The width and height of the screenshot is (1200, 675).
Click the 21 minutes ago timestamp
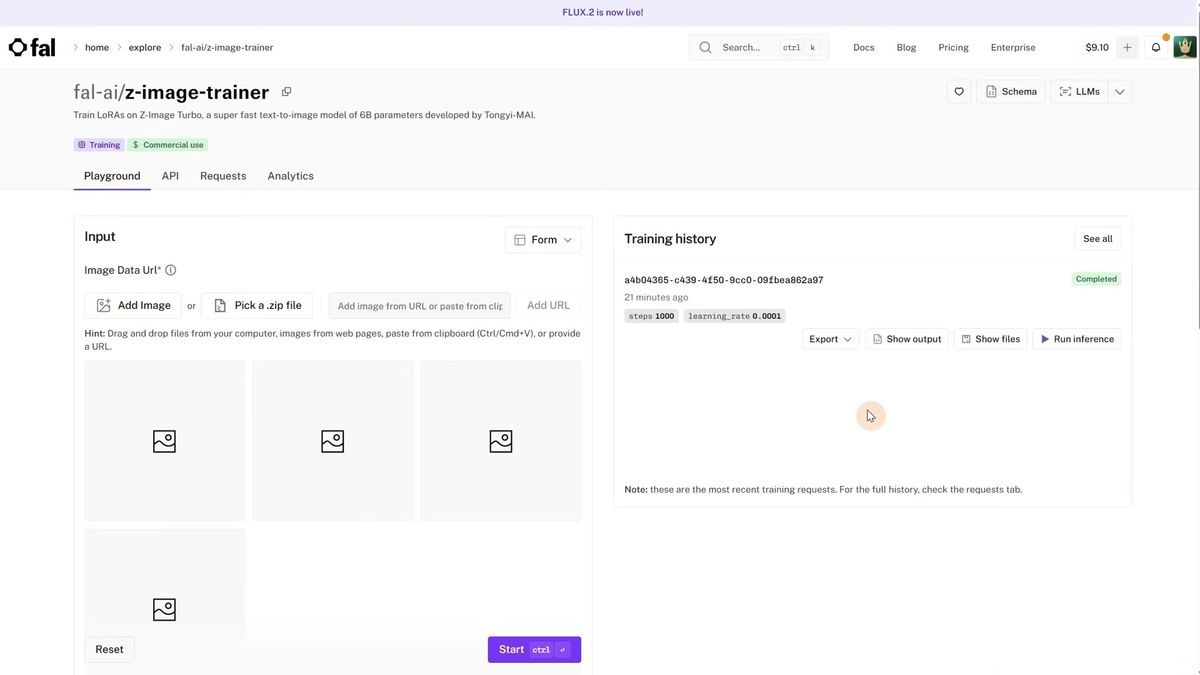click(656, 298)
